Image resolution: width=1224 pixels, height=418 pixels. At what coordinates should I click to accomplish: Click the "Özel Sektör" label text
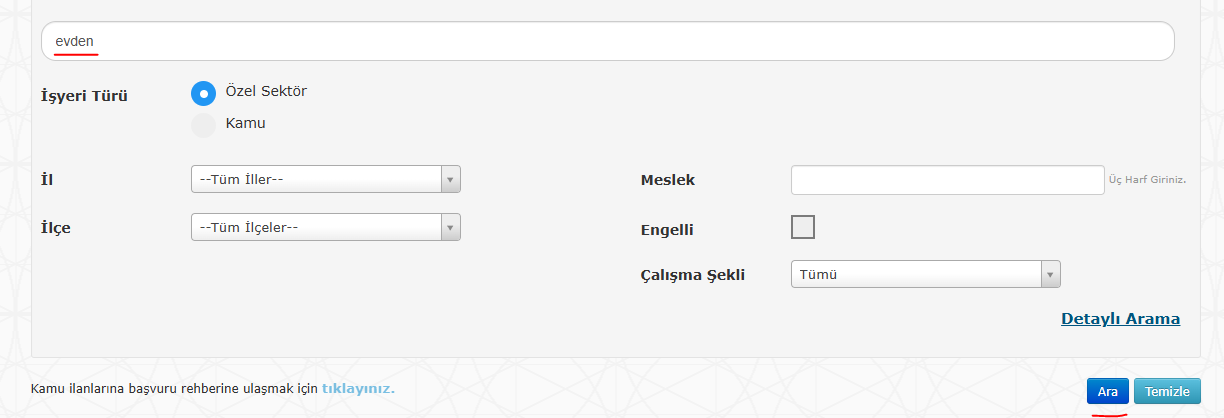[x=266, y=91]
